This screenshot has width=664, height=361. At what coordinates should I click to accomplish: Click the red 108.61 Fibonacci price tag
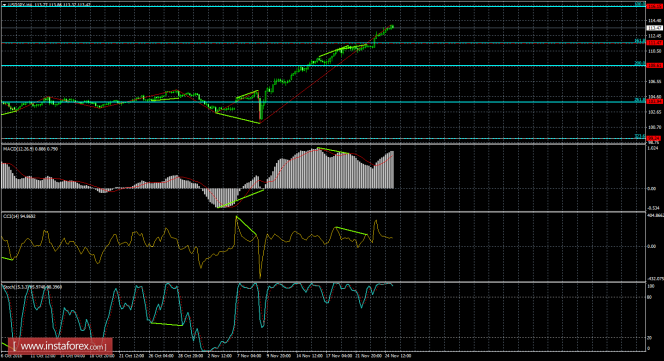coord(654,65)
